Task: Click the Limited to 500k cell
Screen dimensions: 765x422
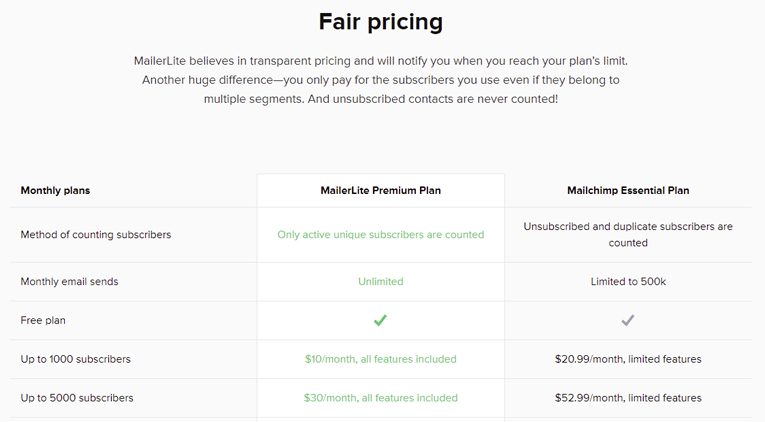Action: click(x=628, y=281)
